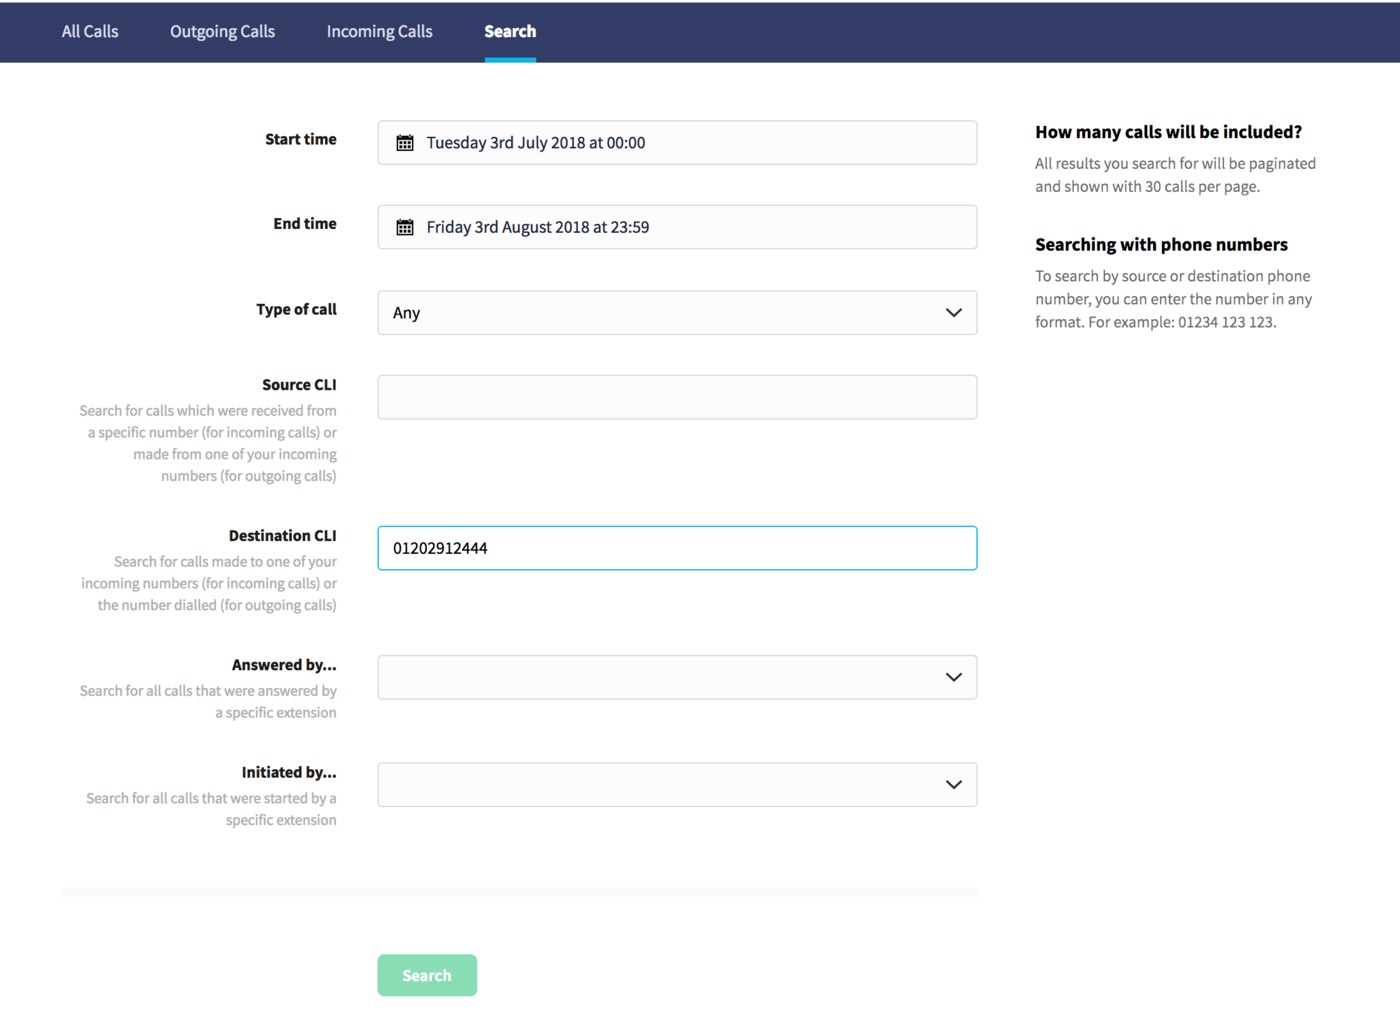The width and height of the screenshot is (1400, 1022).
Task: Click the Initiated by... label
Action: coord(288,772)
